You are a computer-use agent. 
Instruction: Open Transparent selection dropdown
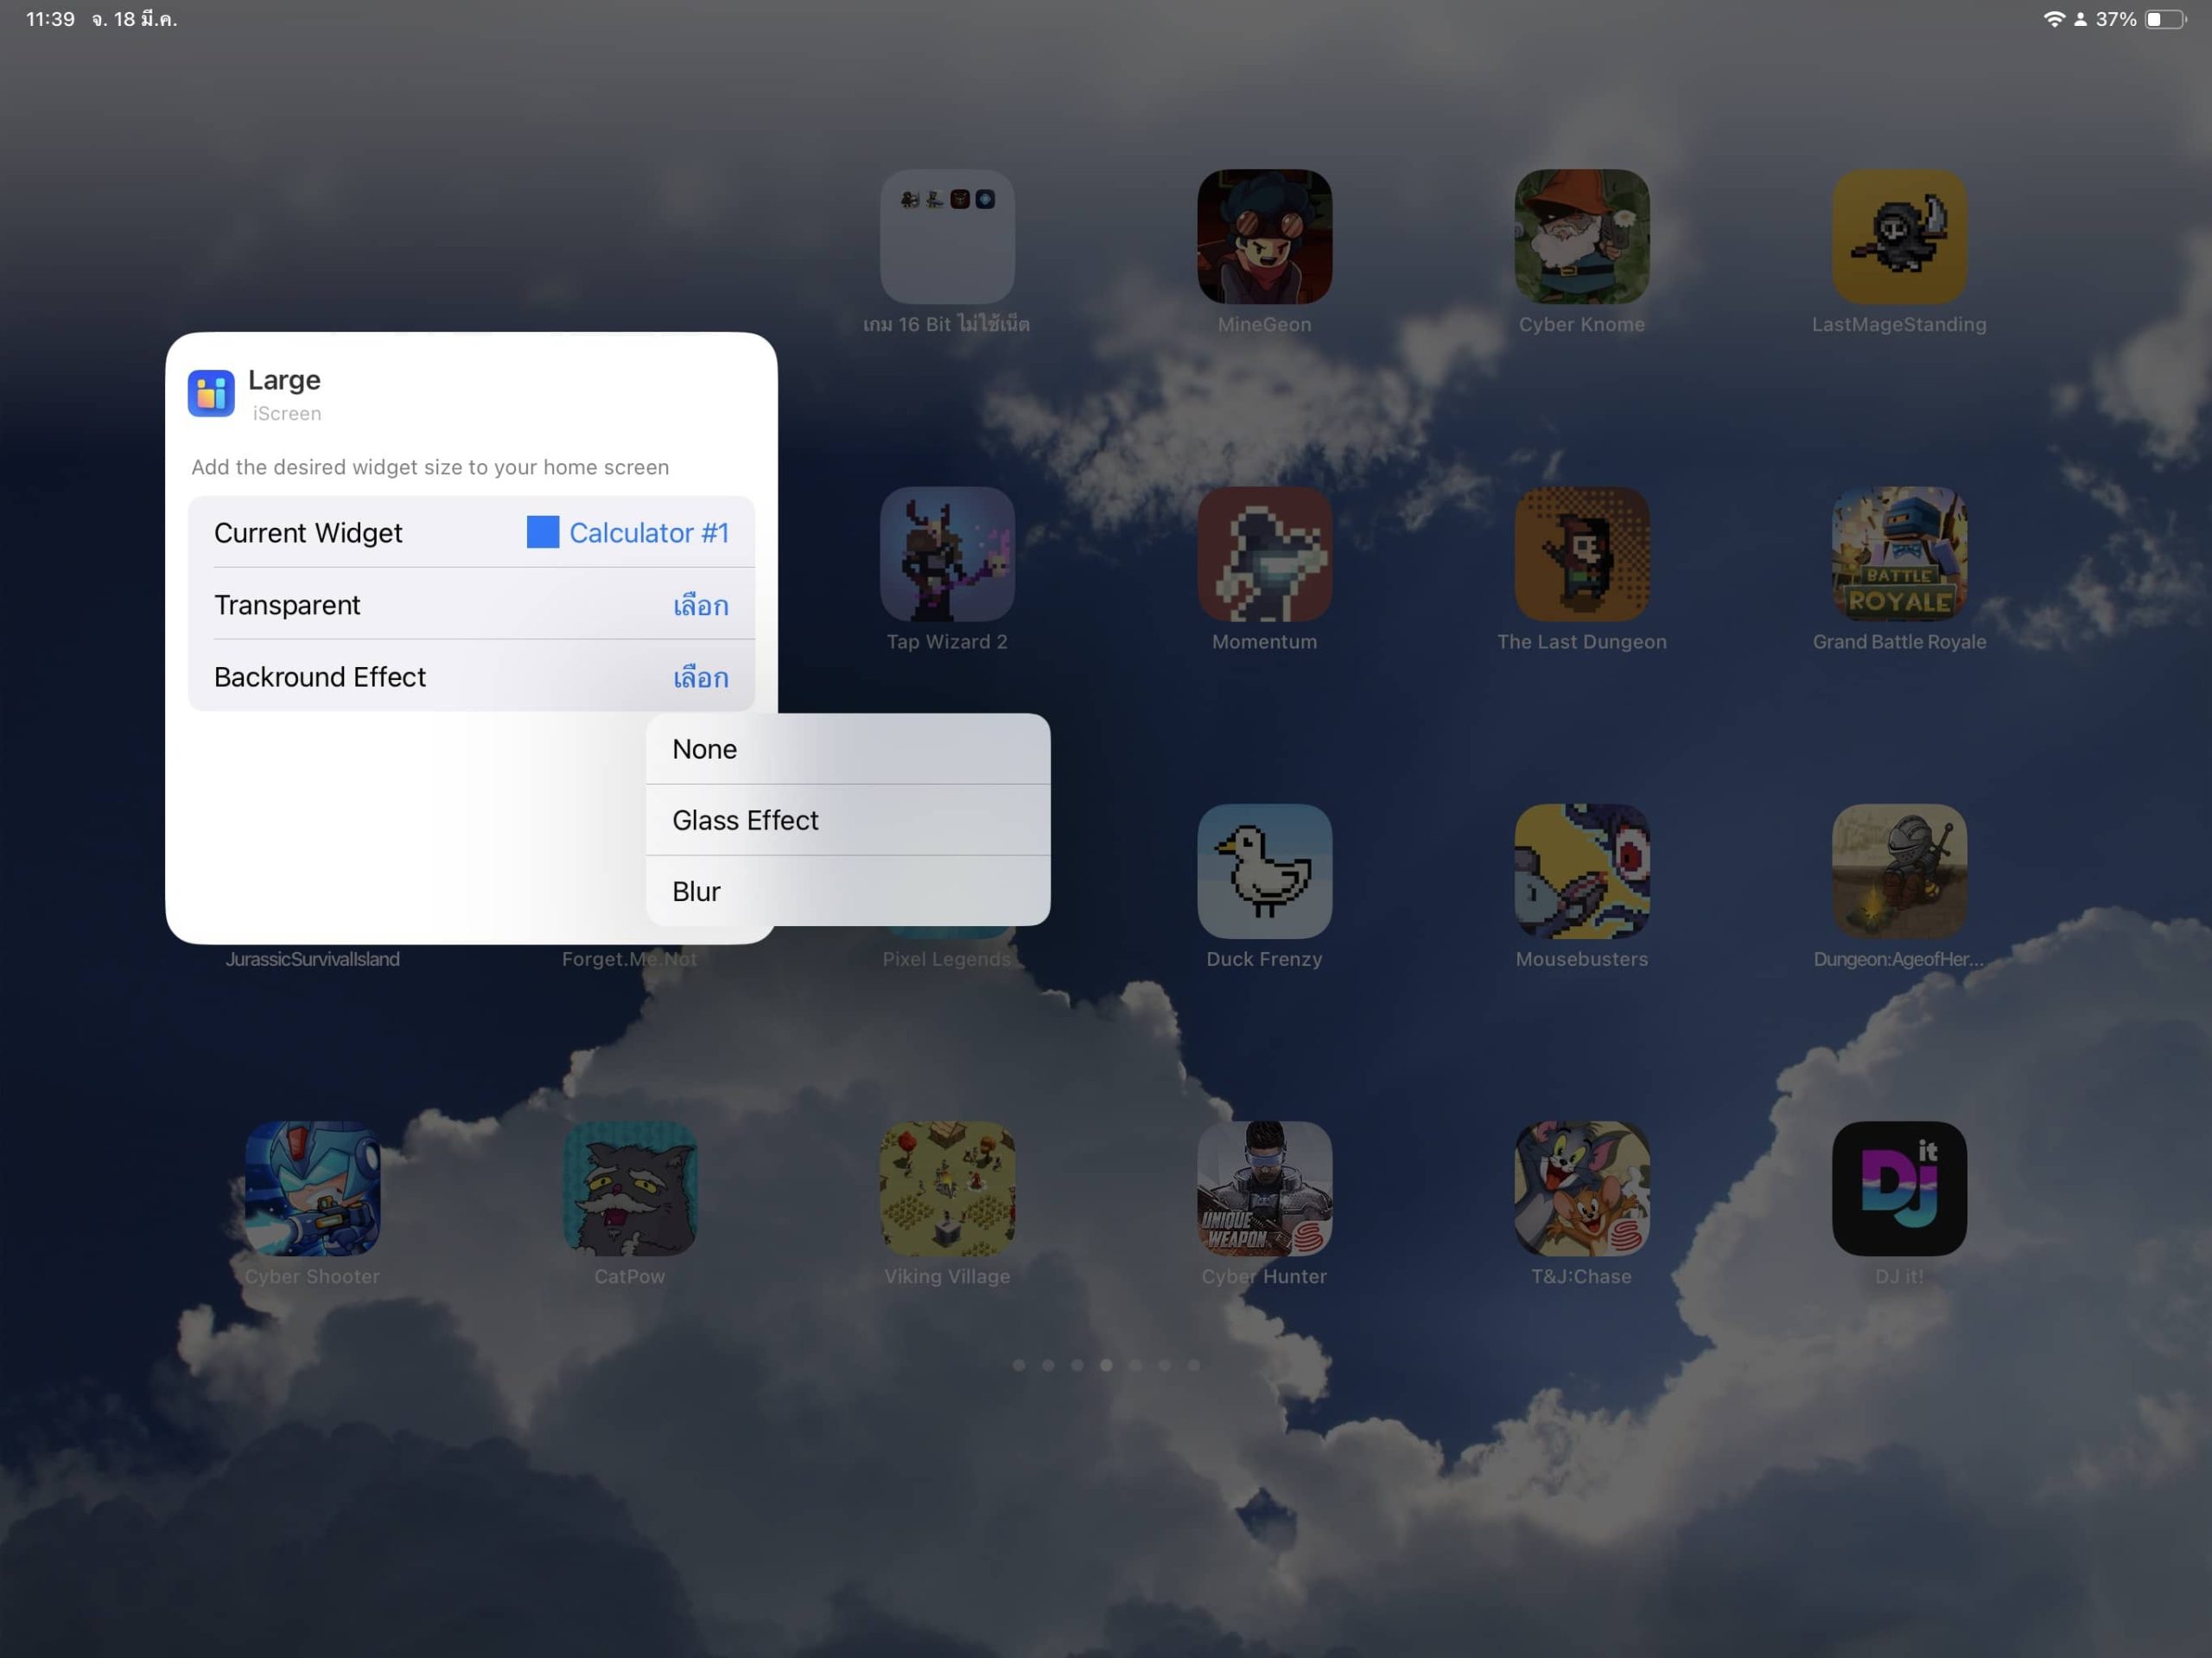700,605
